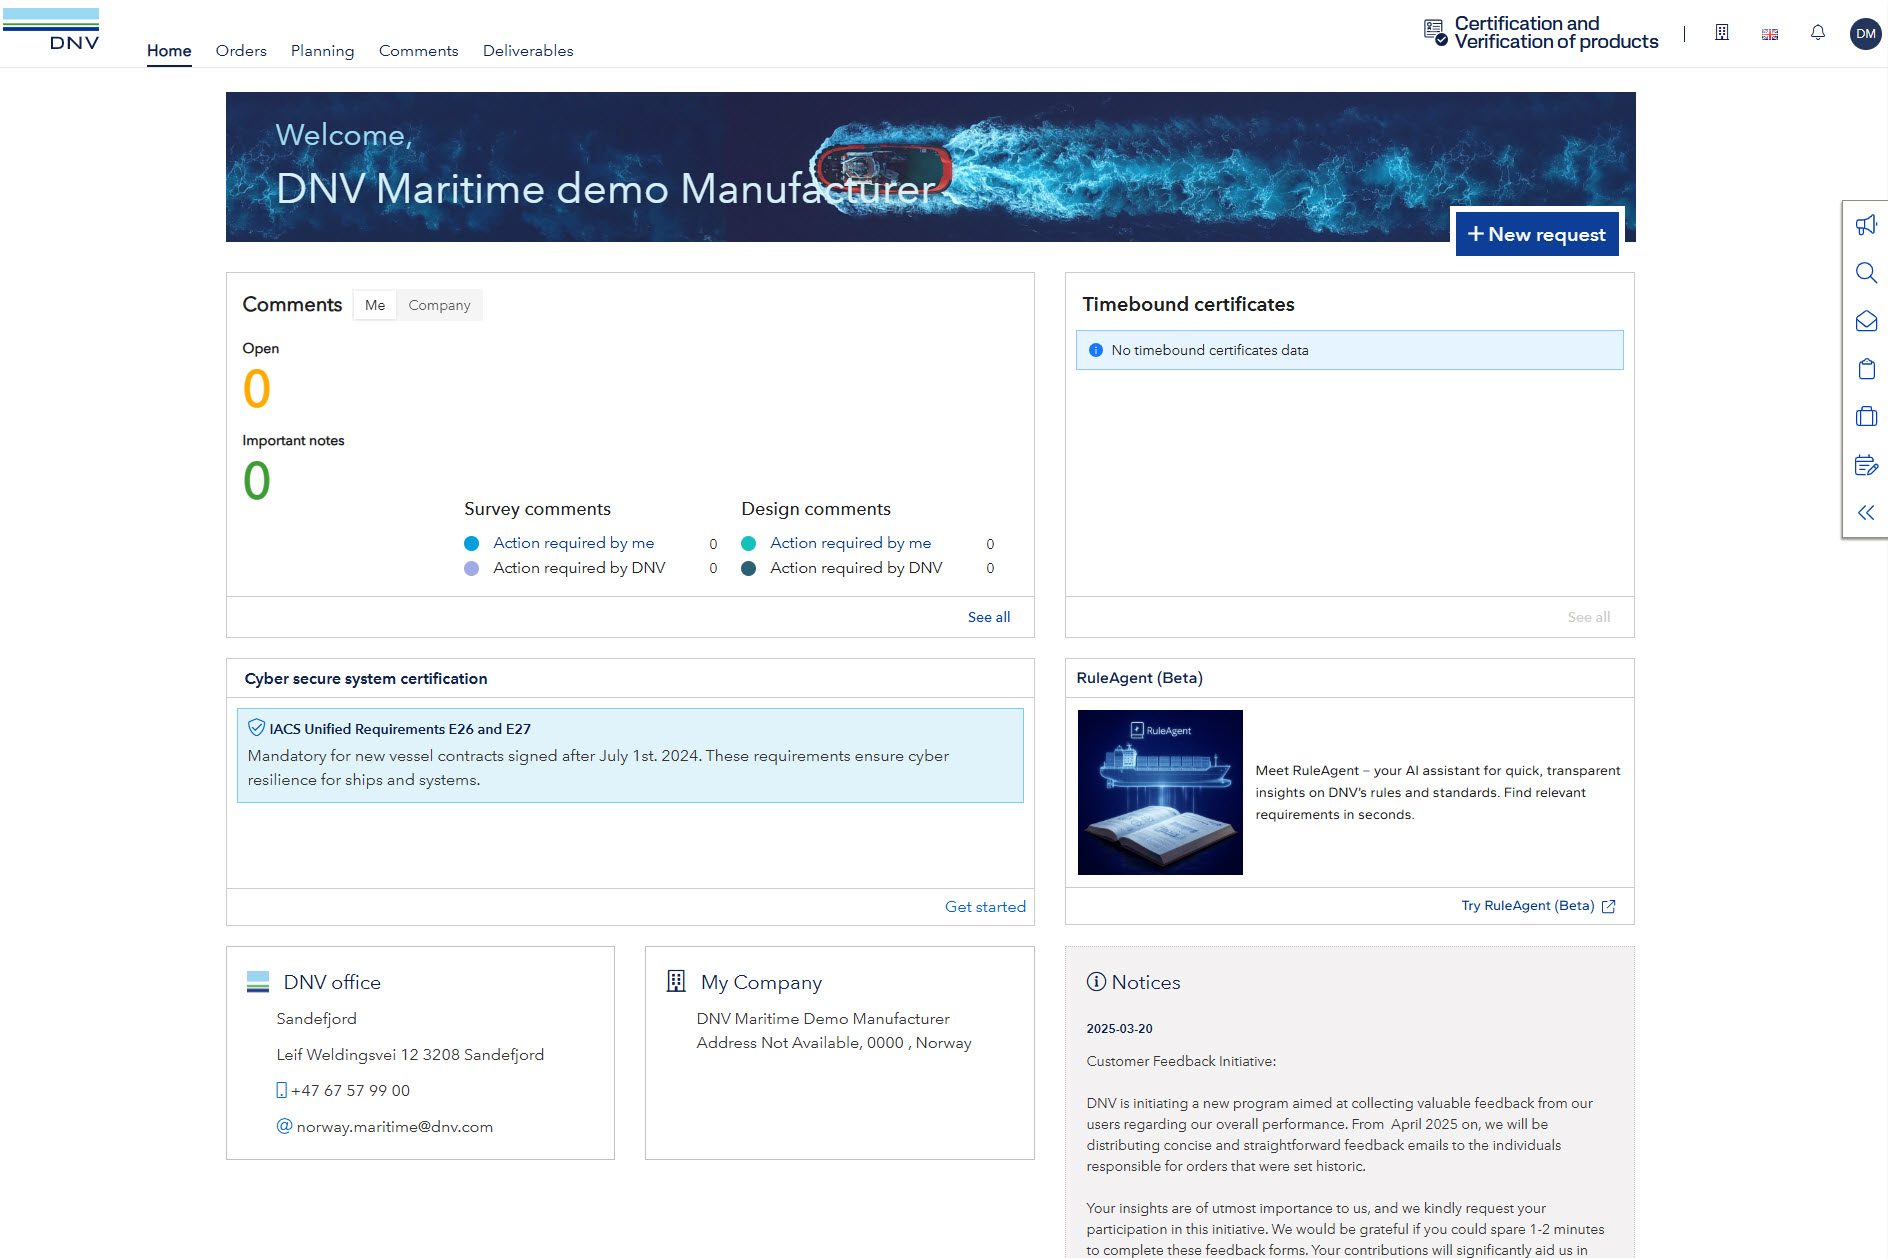Open the Orders tab
Viewport: 1888px width, 1258px height.
point(241,50)
